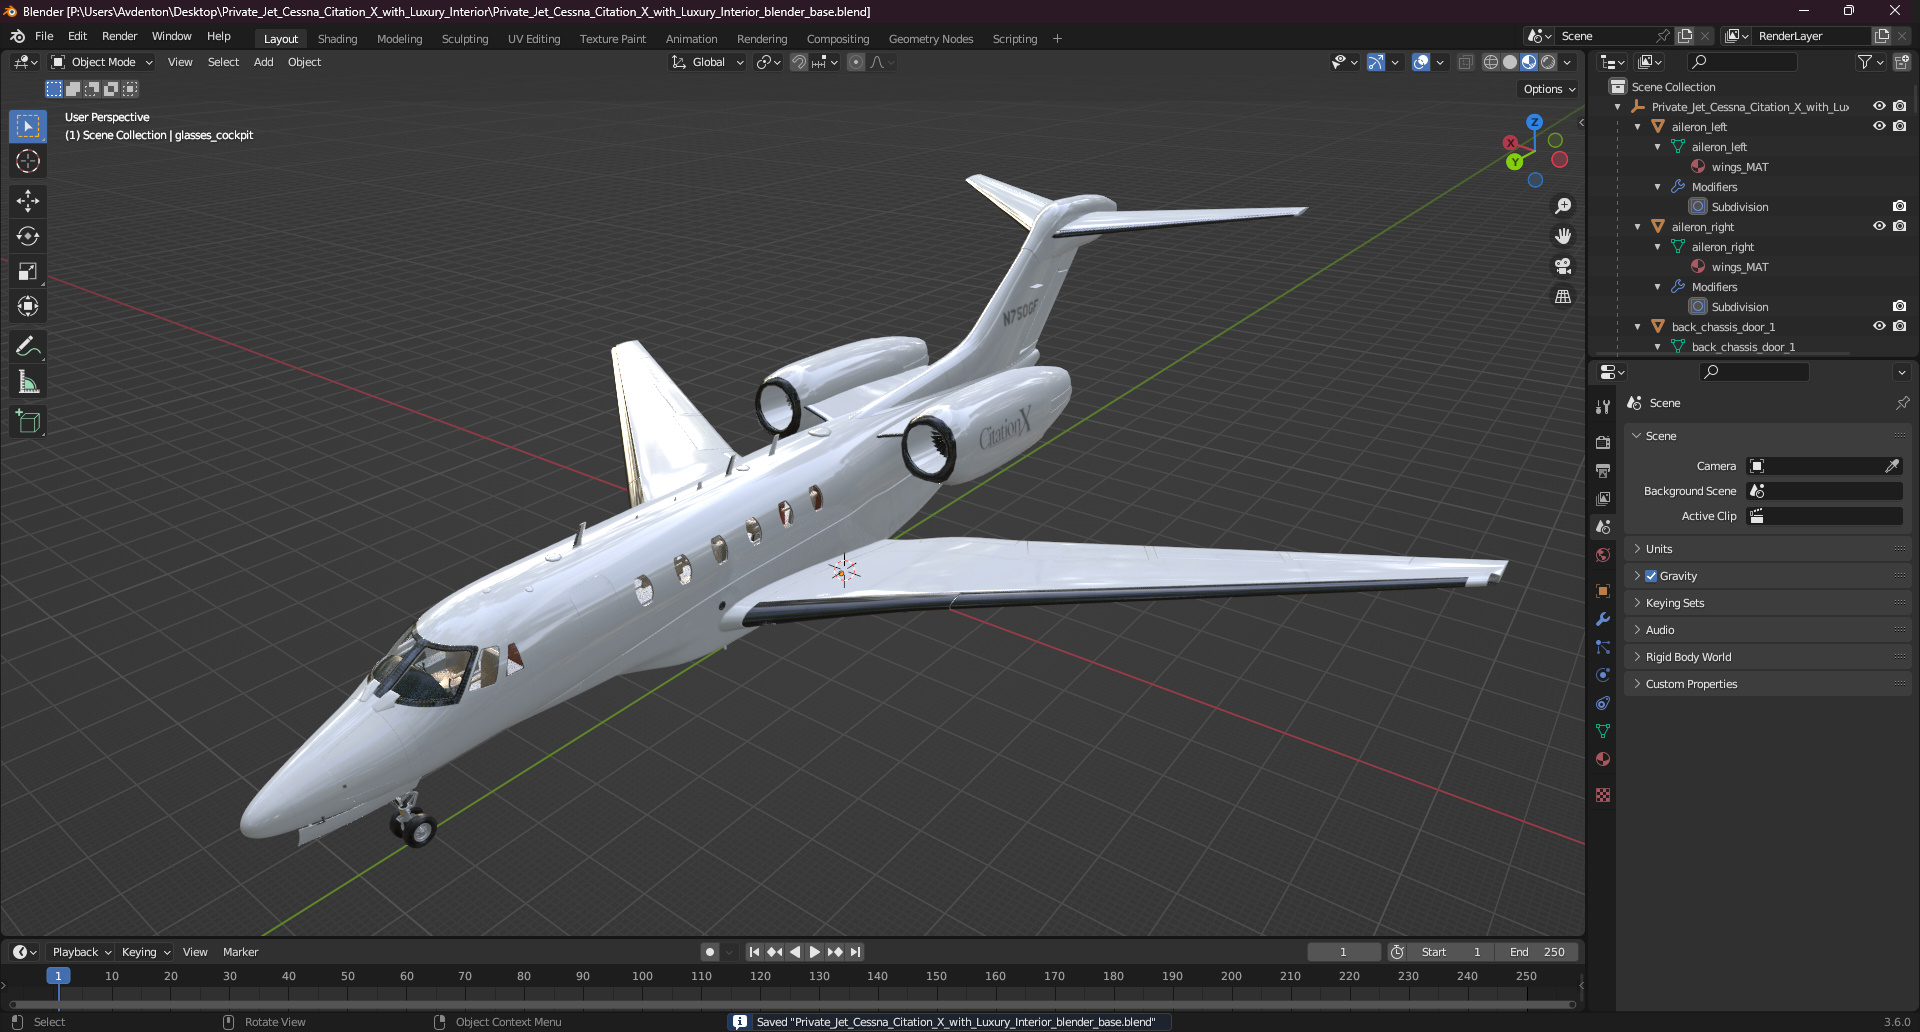Viewport: 1920px width, 1032px height.
Task: Open the Particles properties tab
Action: (1603, 647)
